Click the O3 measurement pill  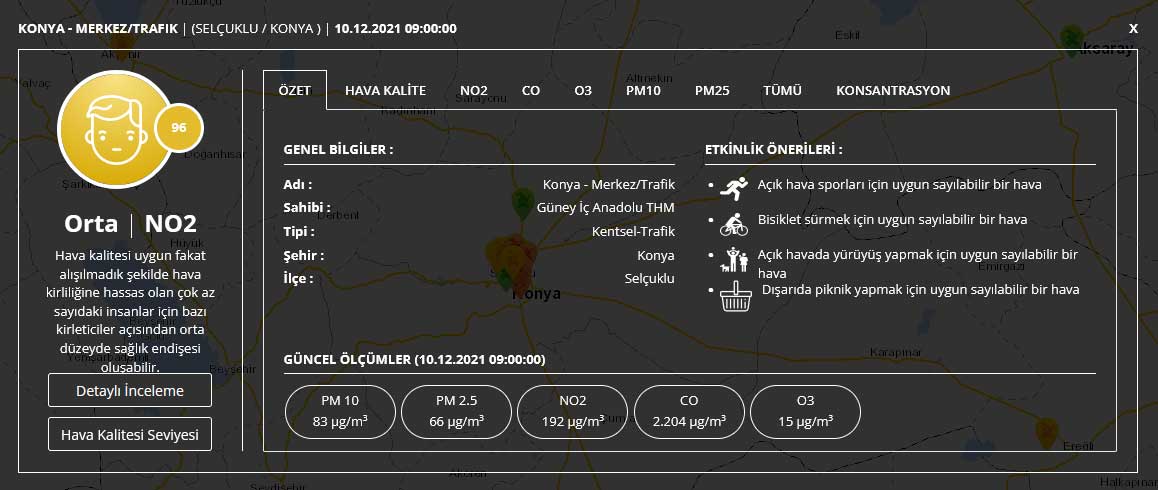[x=805, y=411]
